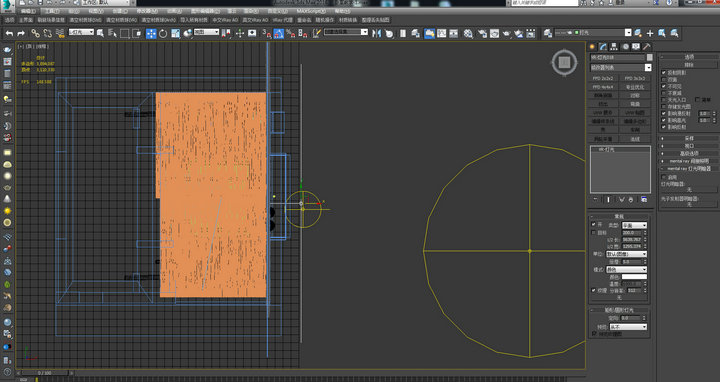The height and width of the screenshot is (382, 720).
Task: Click Configure Modifier Sets icon below stack
Action: tap(644, 199)
